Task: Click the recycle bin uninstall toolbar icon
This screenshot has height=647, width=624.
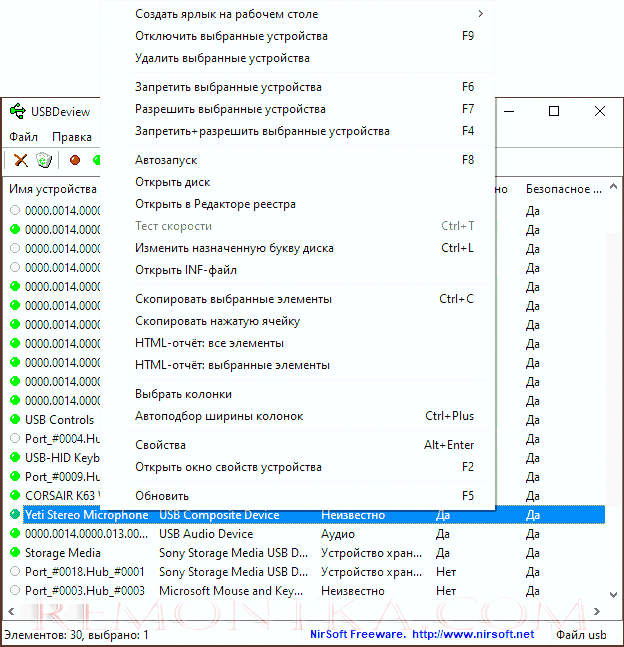Action: [x=44, y=160]
